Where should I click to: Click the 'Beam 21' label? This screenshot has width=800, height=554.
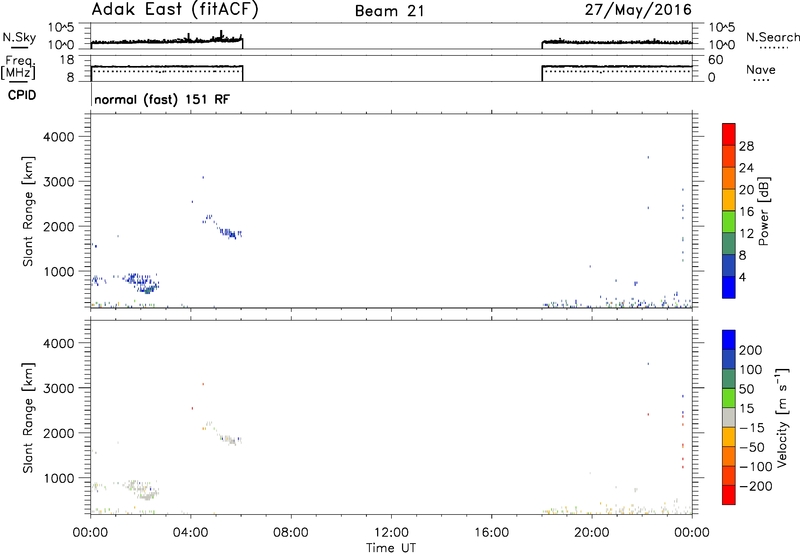tap(390, 11)
